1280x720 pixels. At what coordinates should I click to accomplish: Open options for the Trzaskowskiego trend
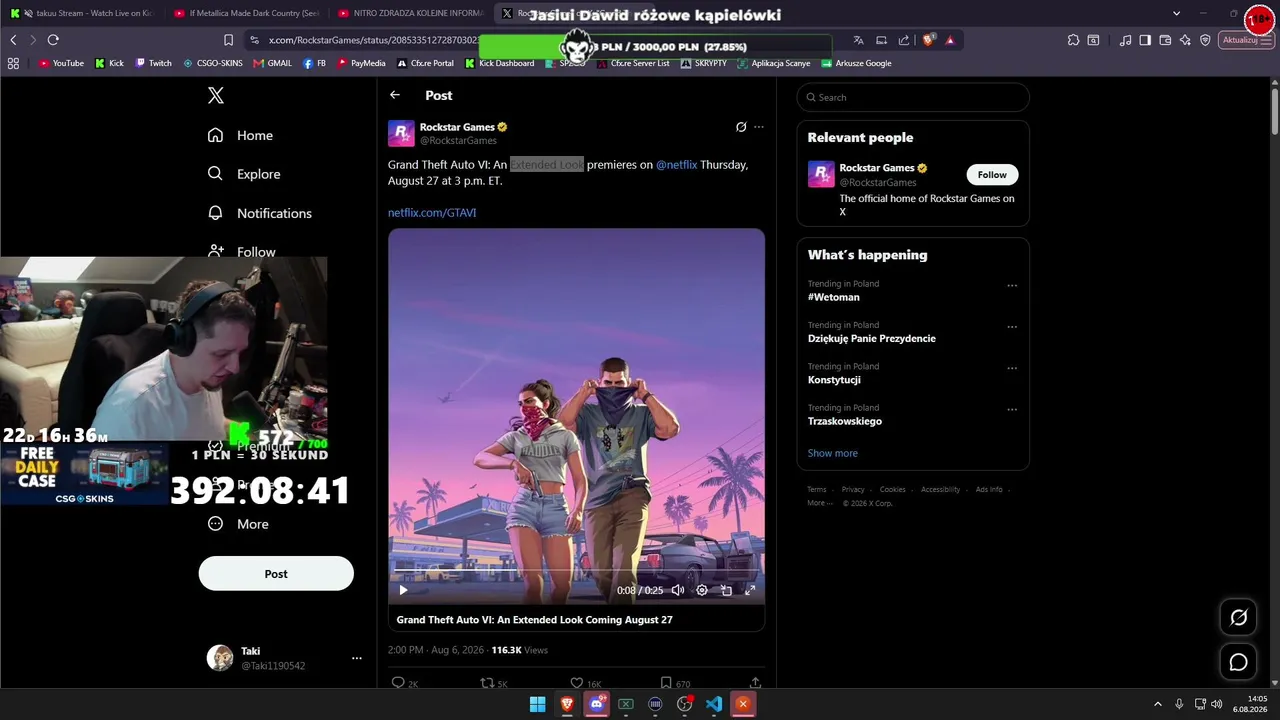(1012, 409)
